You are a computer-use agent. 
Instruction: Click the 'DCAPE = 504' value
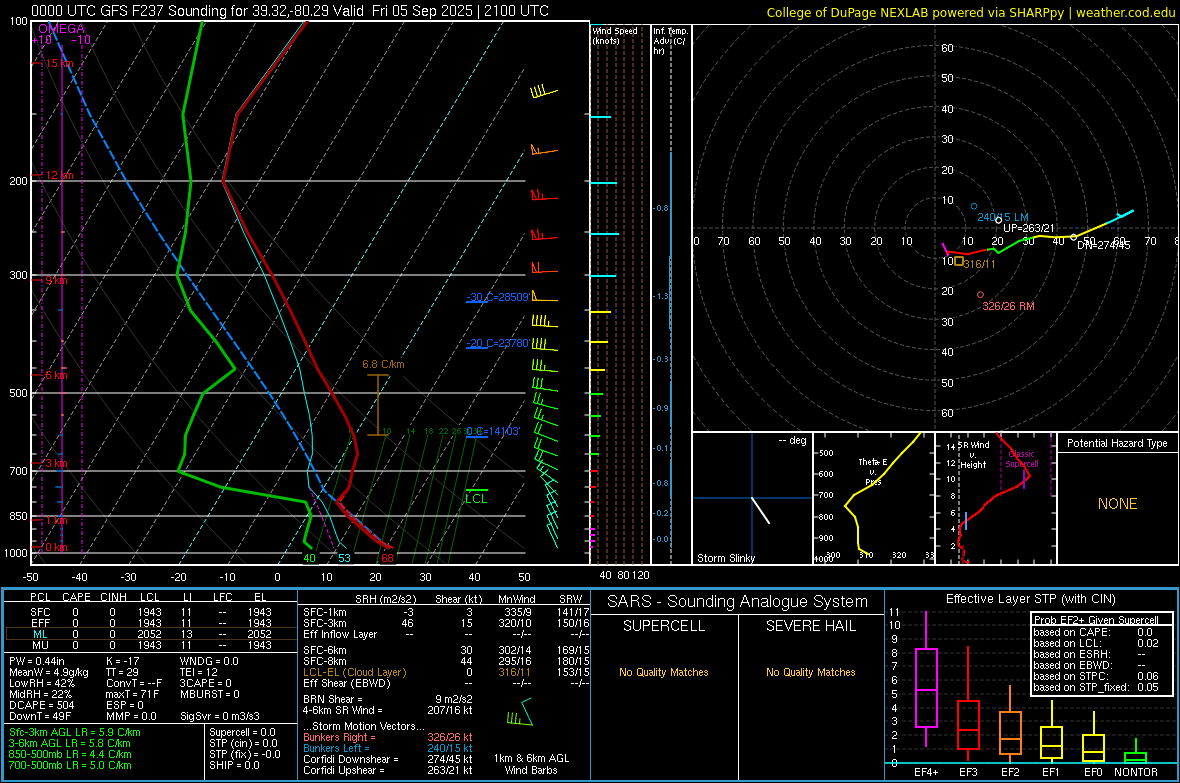click(41, 705)
